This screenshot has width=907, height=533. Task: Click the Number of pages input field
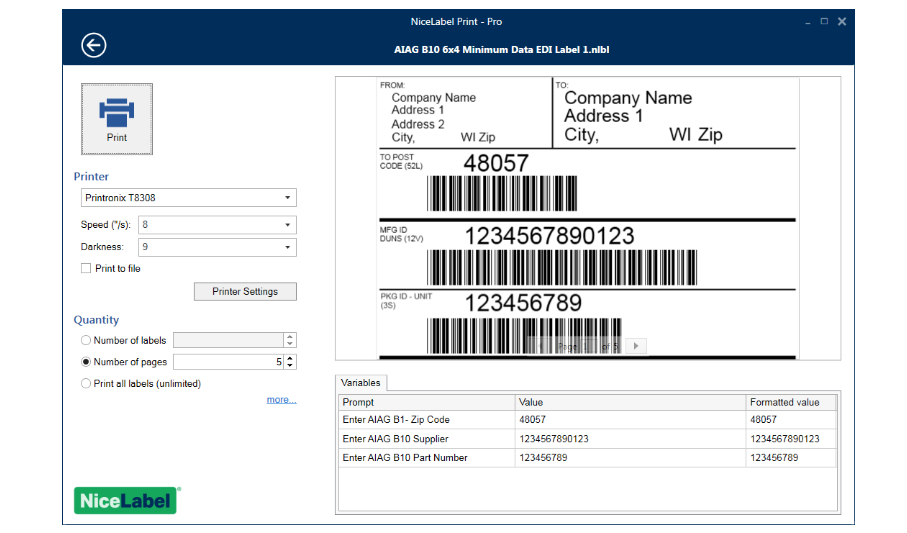tap(228, 362)
